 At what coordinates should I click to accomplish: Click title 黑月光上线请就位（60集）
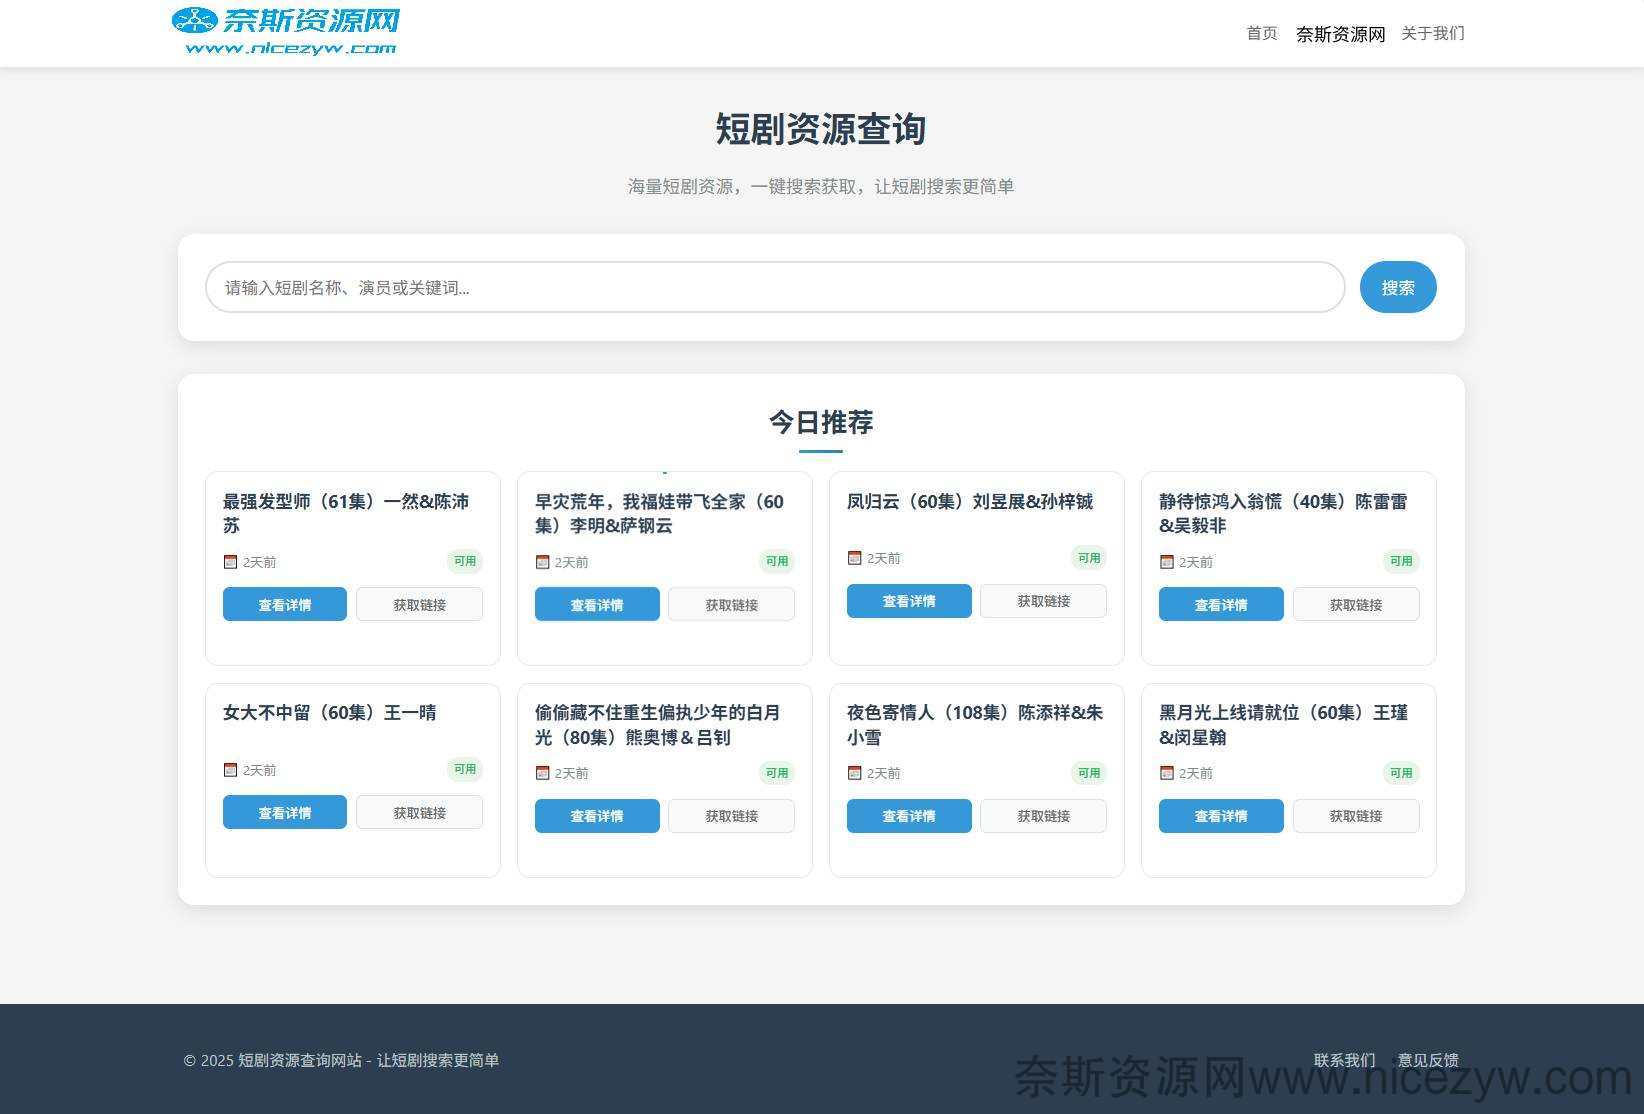click(x=1283, y=724)
